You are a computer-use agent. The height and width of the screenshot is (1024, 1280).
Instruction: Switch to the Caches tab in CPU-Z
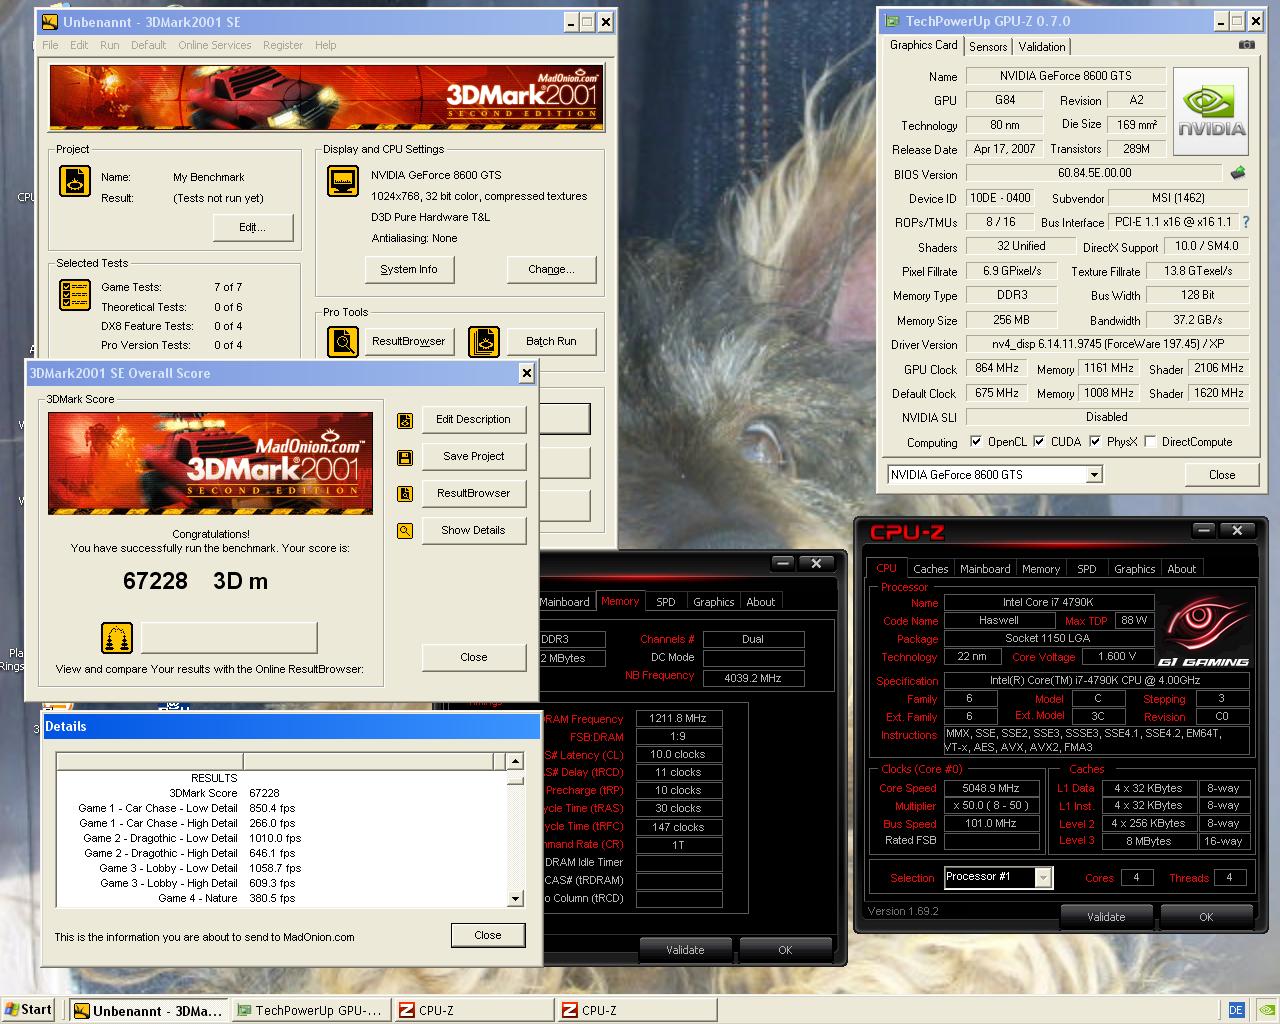931,569
